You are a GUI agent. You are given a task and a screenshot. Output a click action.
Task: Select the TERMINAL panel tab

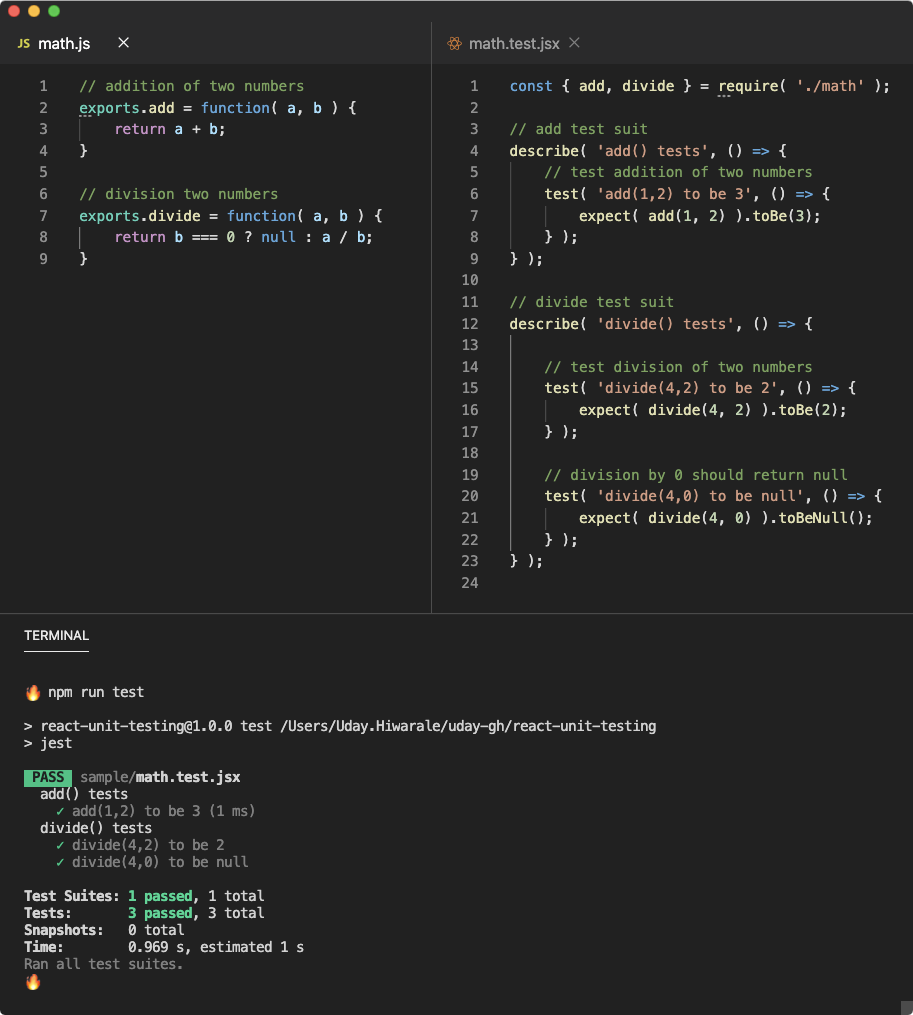[56, 635]
